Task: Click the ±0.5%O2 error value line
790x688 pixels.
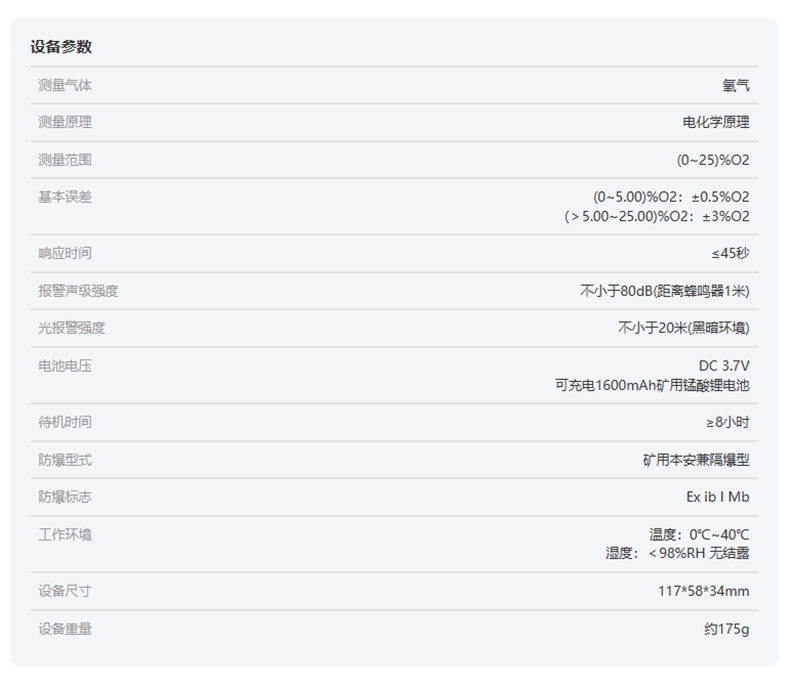Action: pos(671,197)
